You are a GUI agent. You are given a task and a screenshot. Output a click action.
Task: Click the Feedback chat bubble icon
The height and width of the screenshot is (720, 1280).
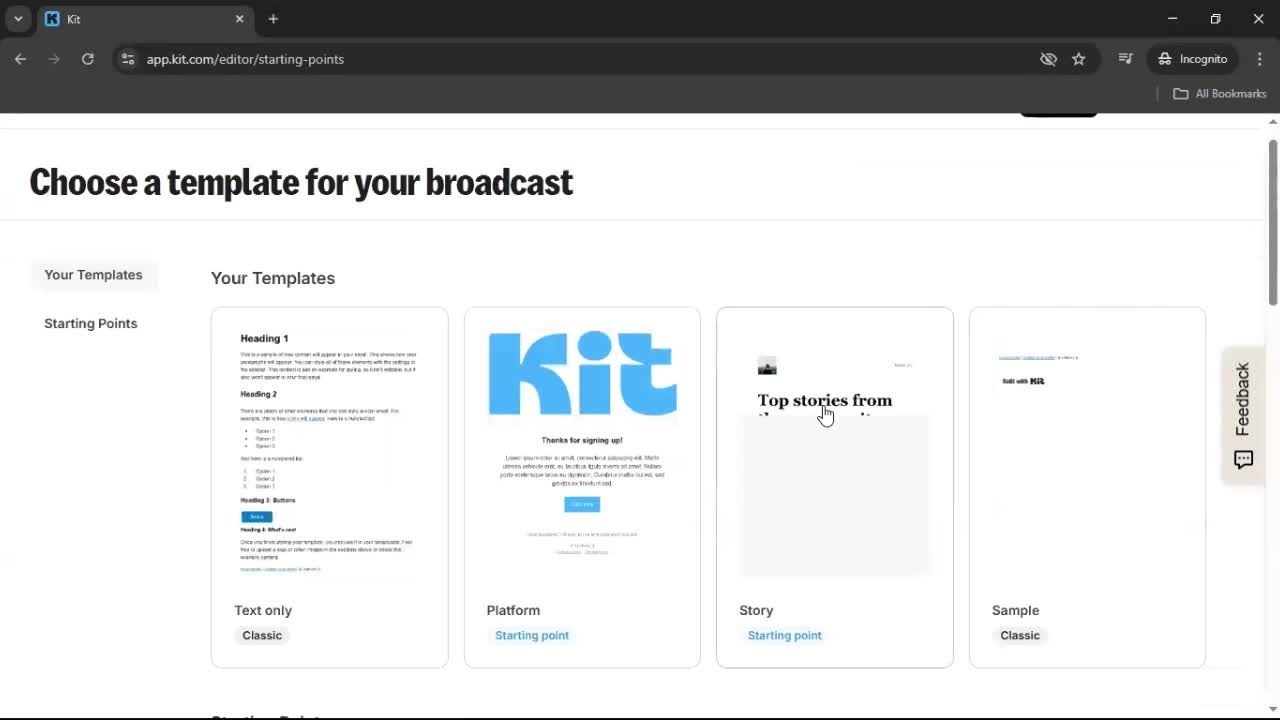coord(1243,459)
